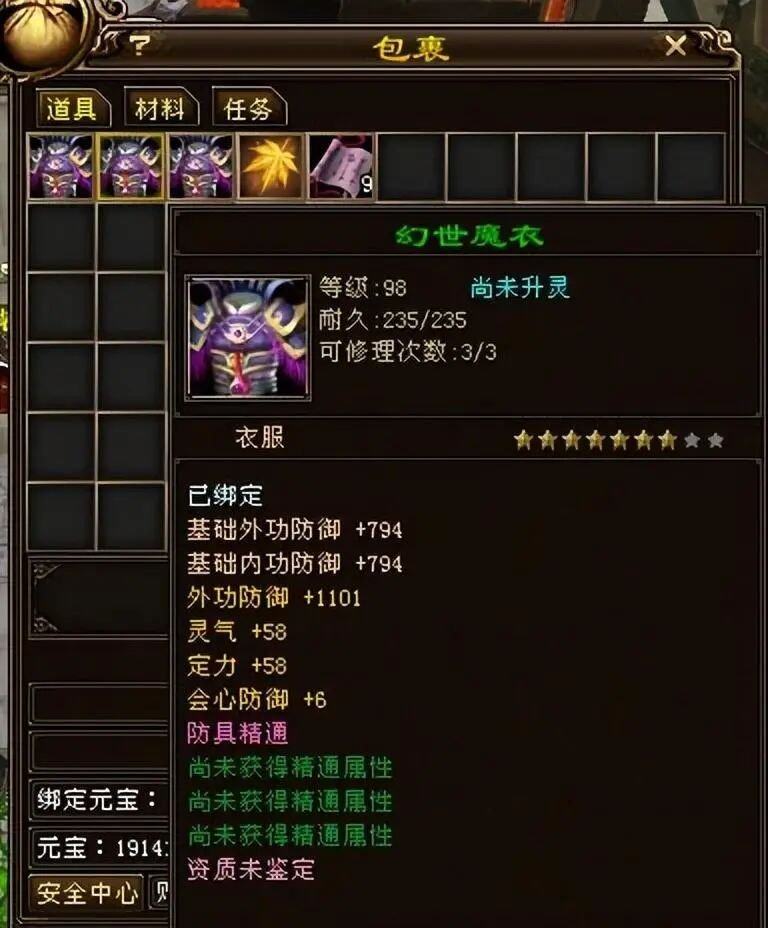Click the pink 防具精通 label
This screenshot has width=768, height=928.
(x=238, y=733)
